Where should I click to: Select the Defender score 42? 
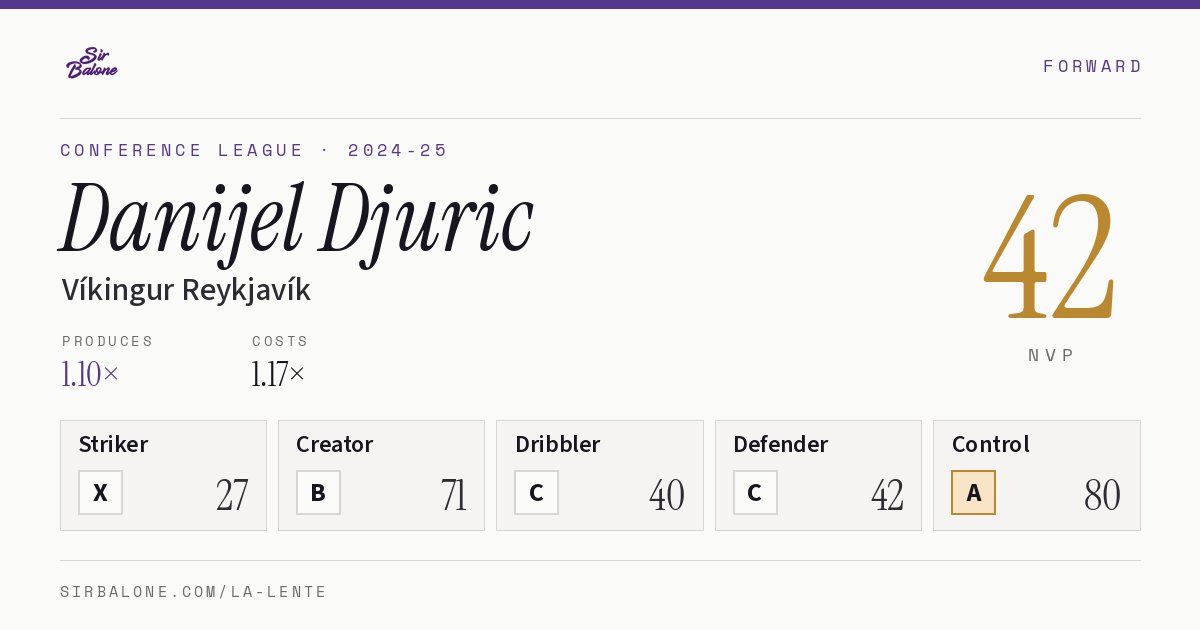887,495
